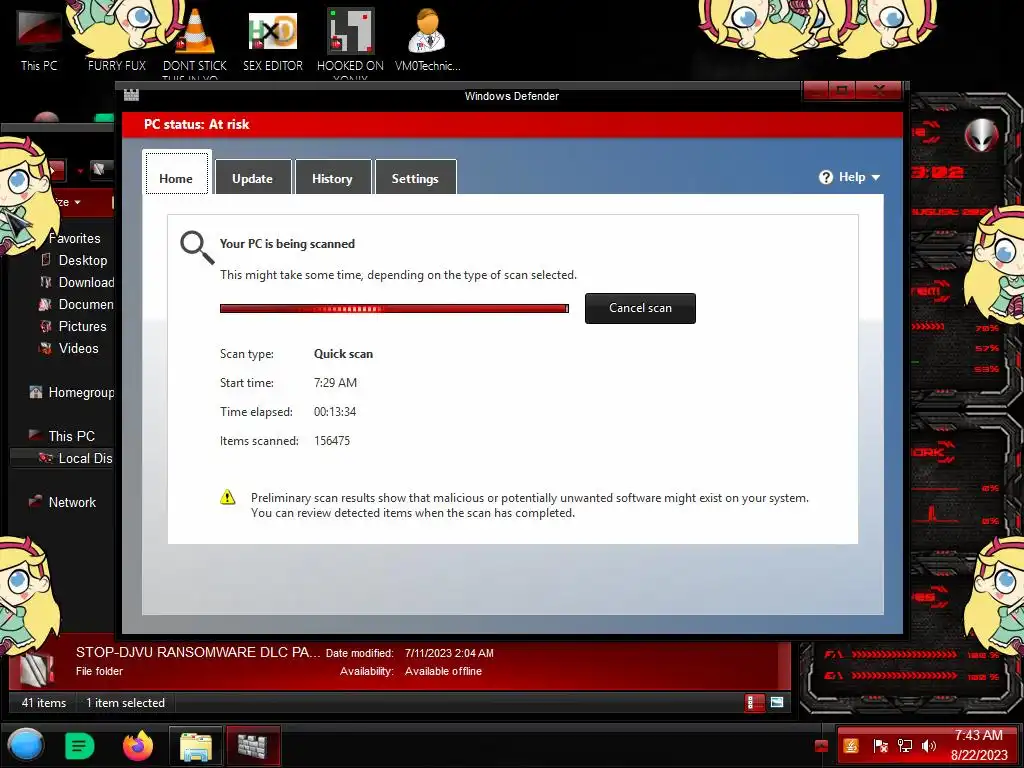Go to the Settings tab

pyautogui.click(x=415, y=178)
